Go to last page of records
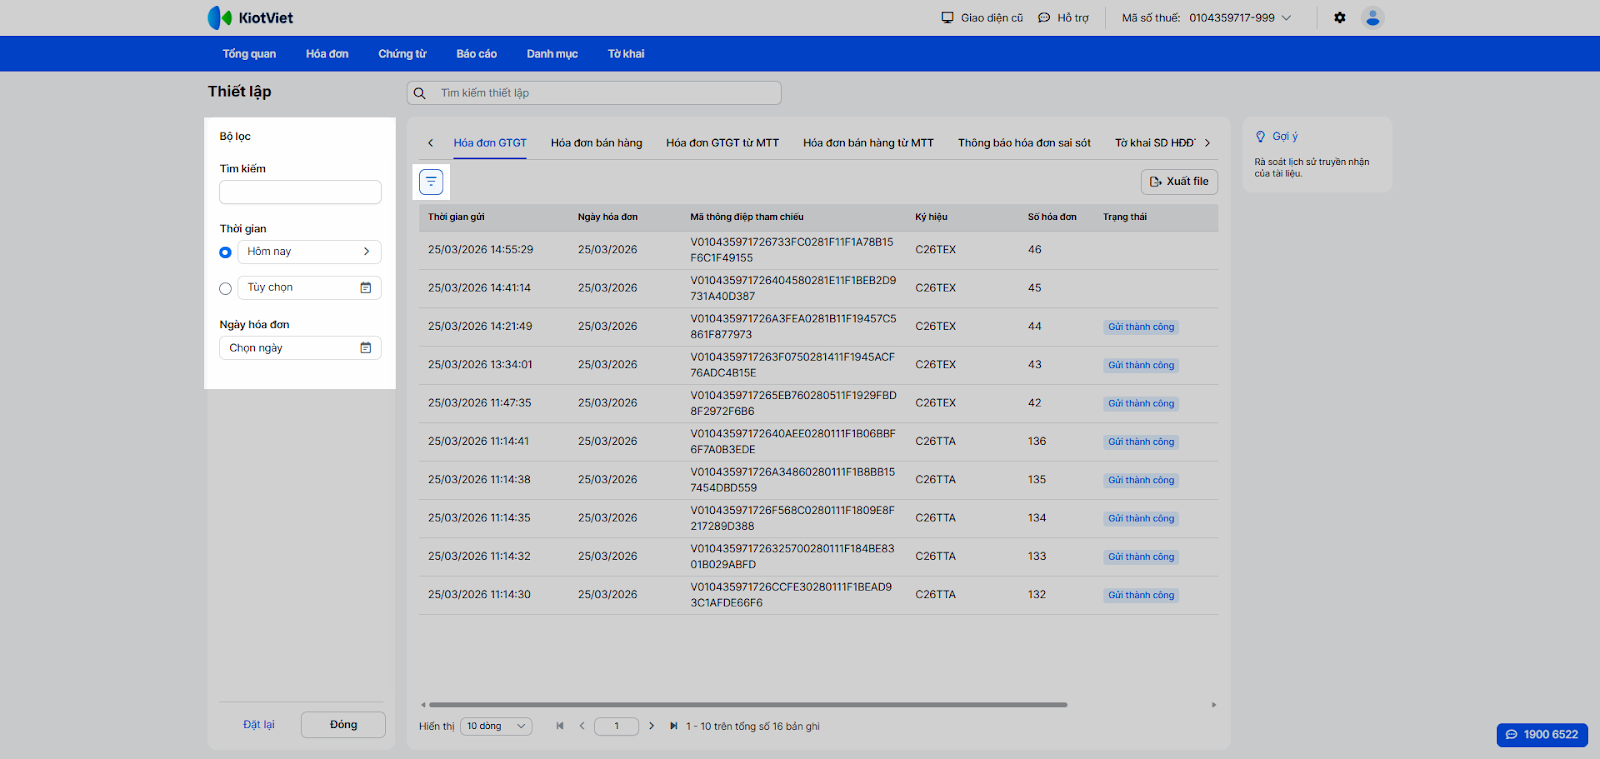The image size is (1600, 759). coord(673,726)
